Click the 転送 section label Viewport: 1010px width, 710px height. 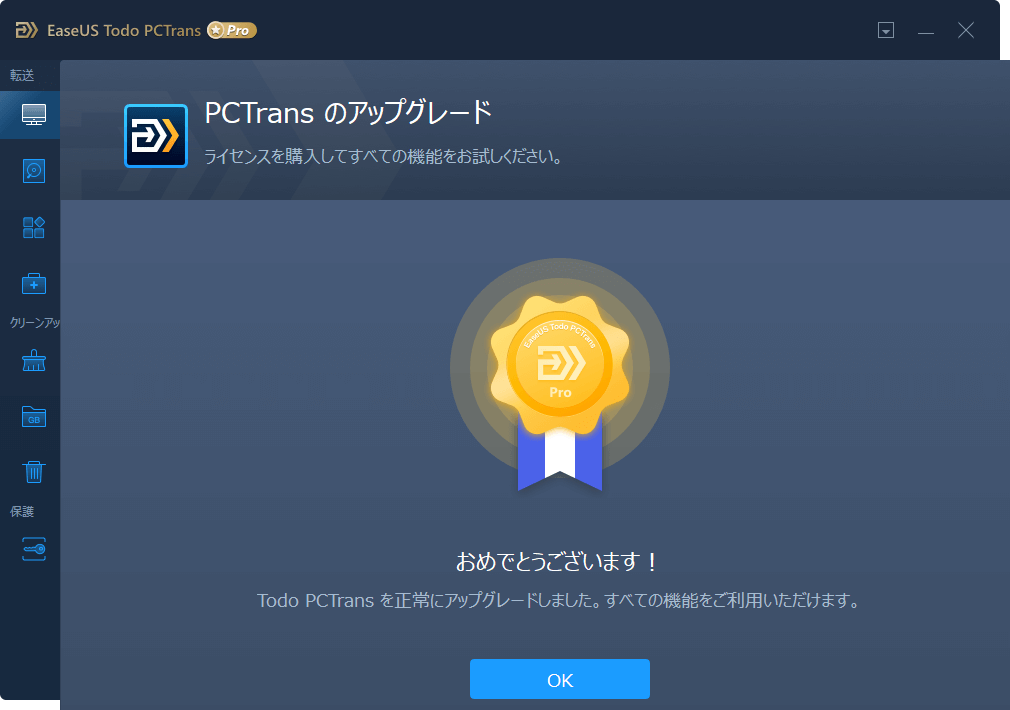click(22, 75)
